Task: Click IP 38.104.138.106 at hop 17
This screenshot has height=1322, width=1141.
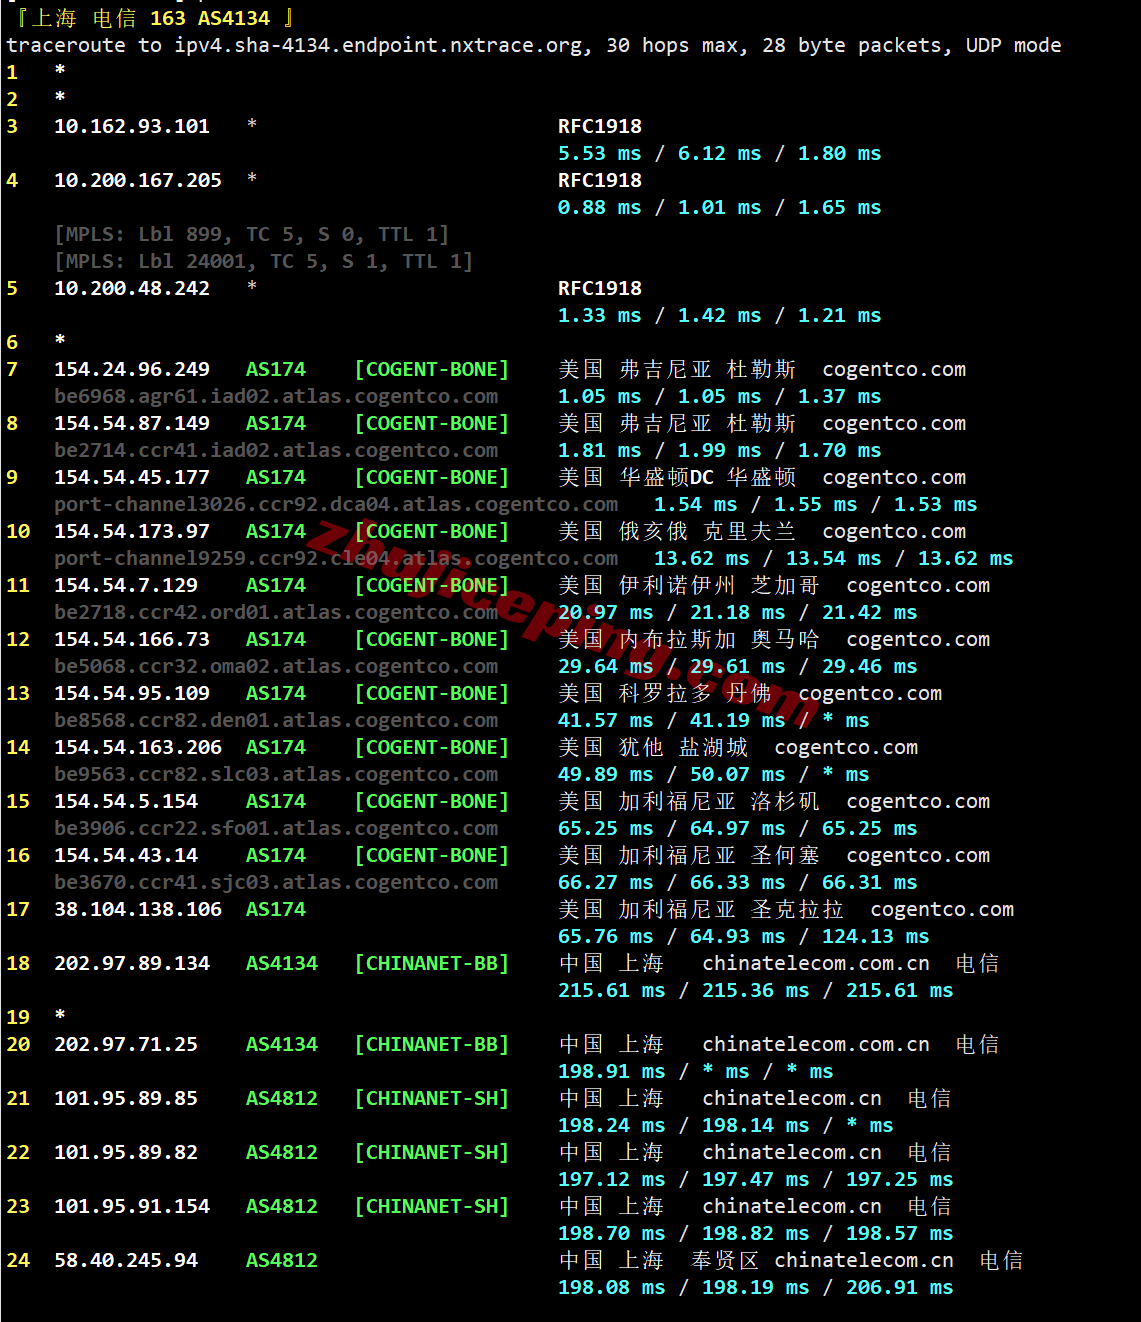Action: click(138, 909)
